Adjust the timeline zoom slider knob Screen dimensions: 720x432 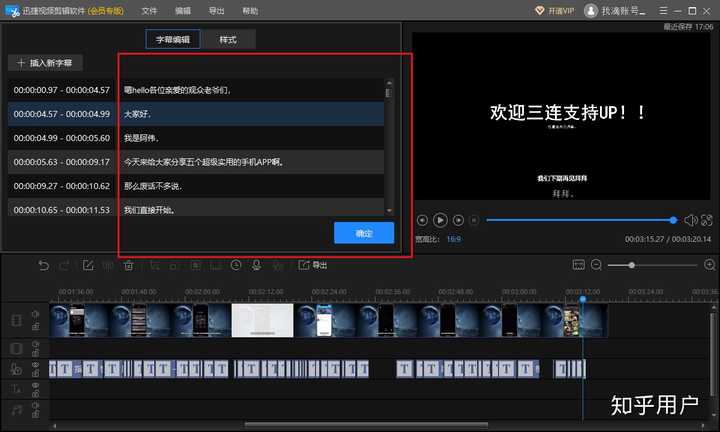pos(632,265)
